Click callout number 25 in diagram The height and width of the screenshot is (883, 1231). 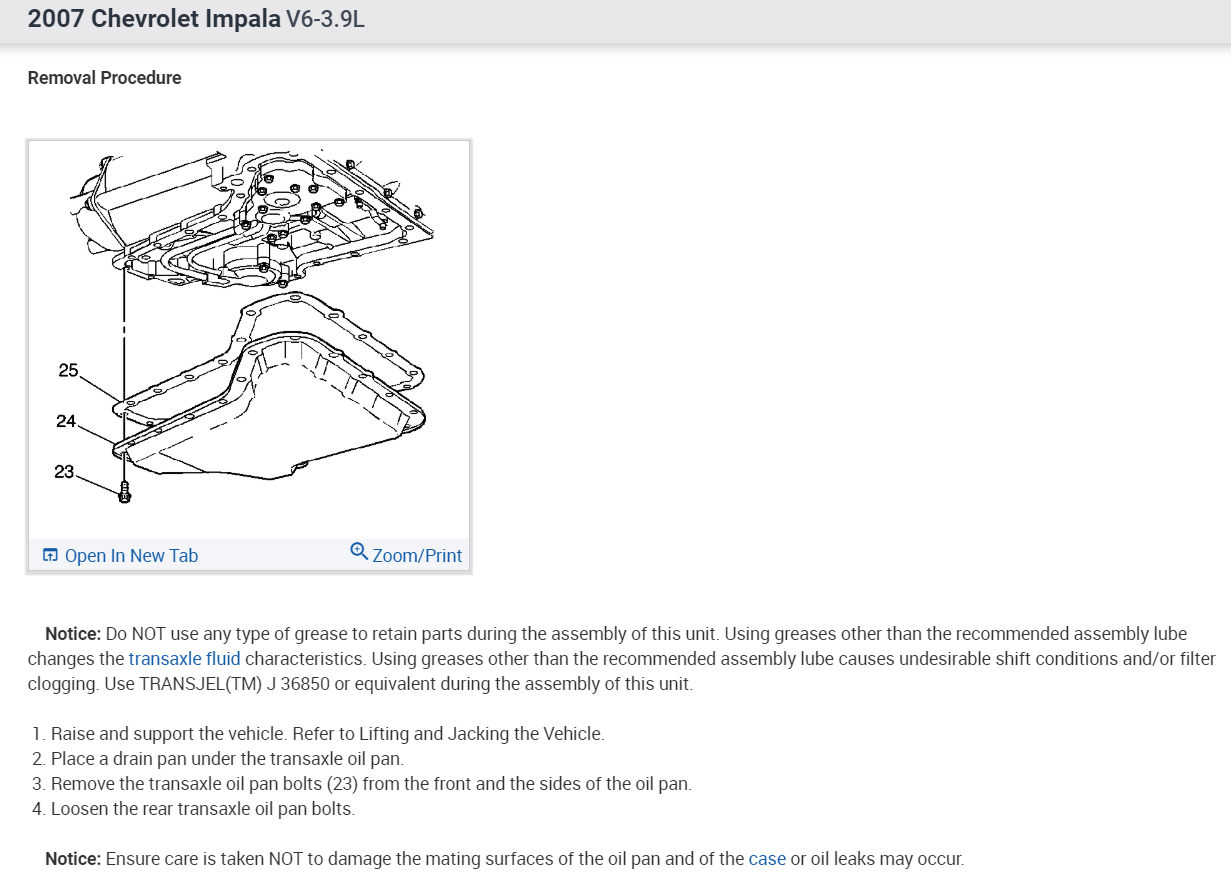pos(68,371)
